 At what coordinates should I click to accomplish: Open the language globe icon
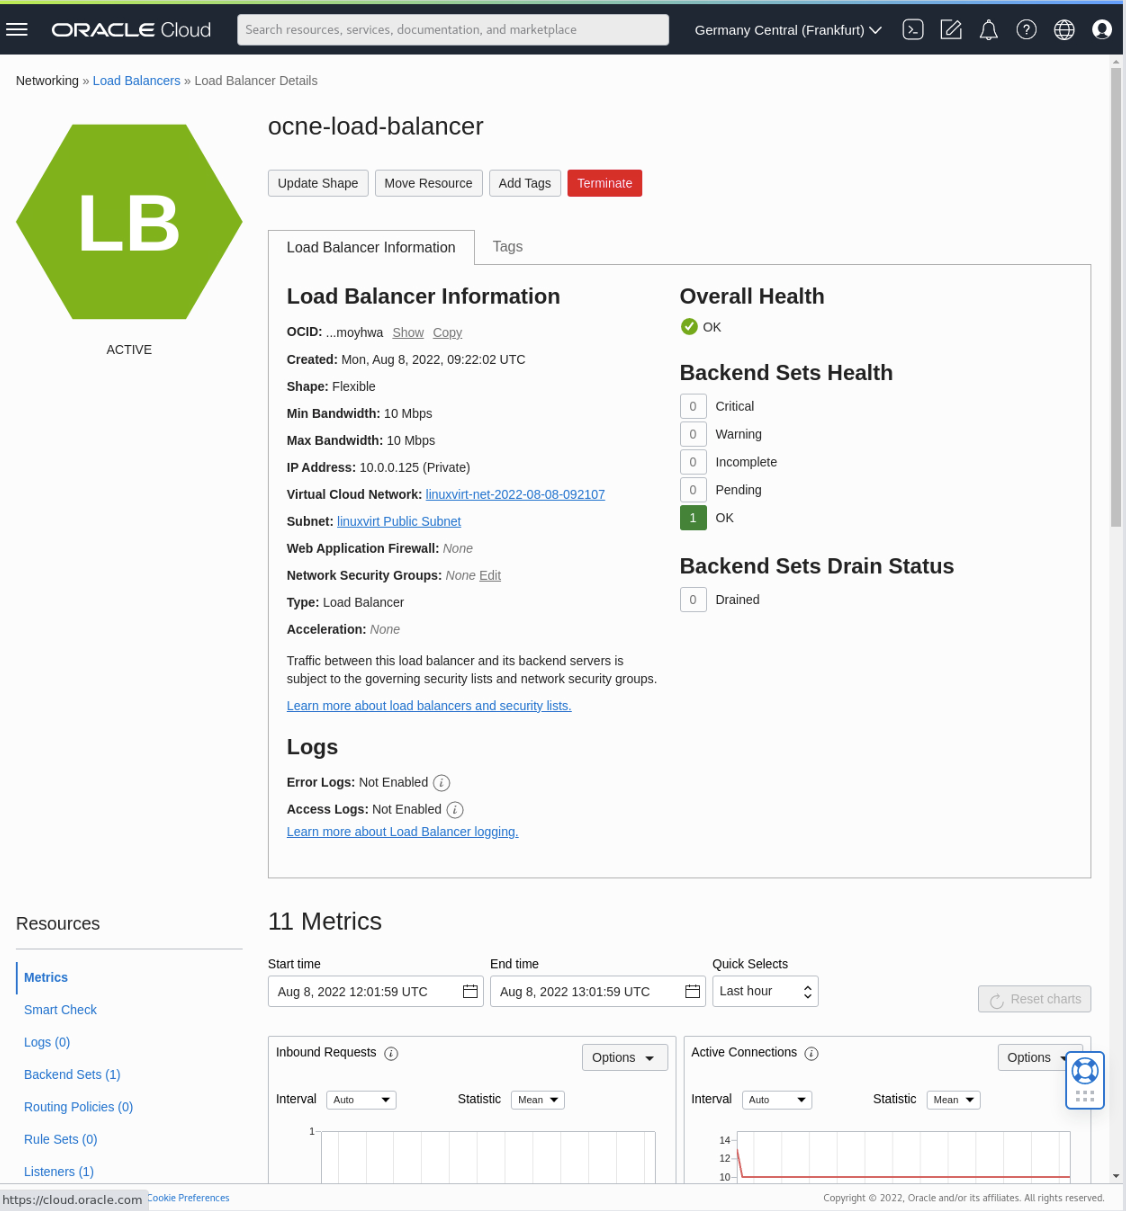pos(1064,29)
